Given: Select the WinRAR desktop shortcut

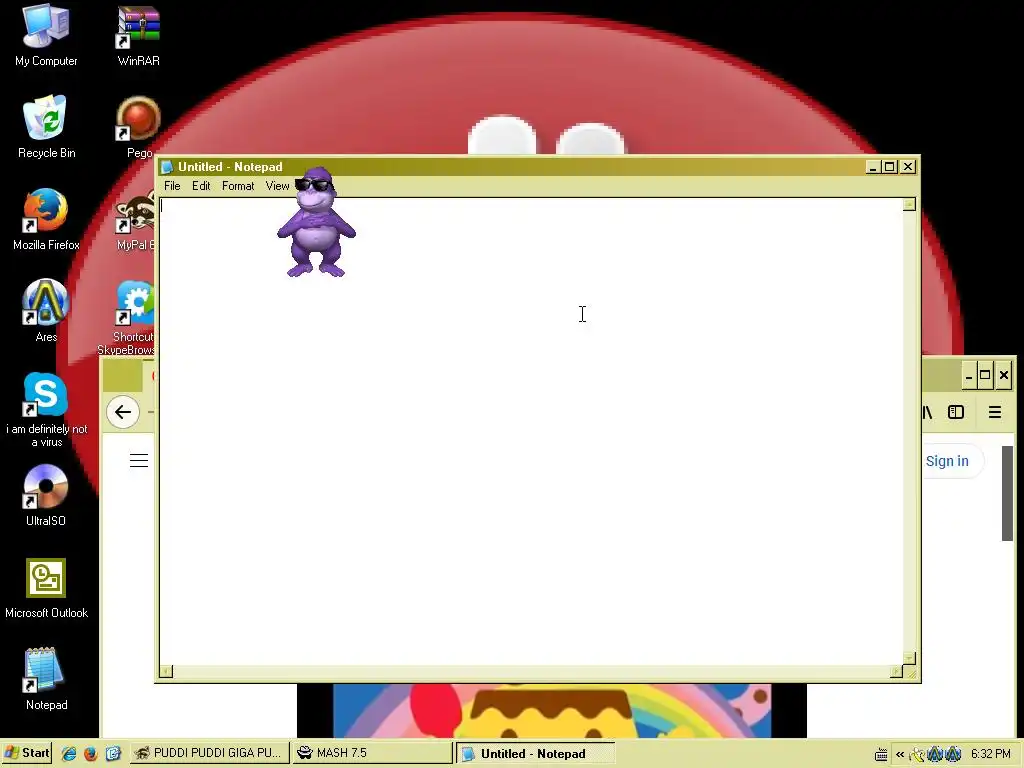Looking at the screenshot, I should click(138, 36).
